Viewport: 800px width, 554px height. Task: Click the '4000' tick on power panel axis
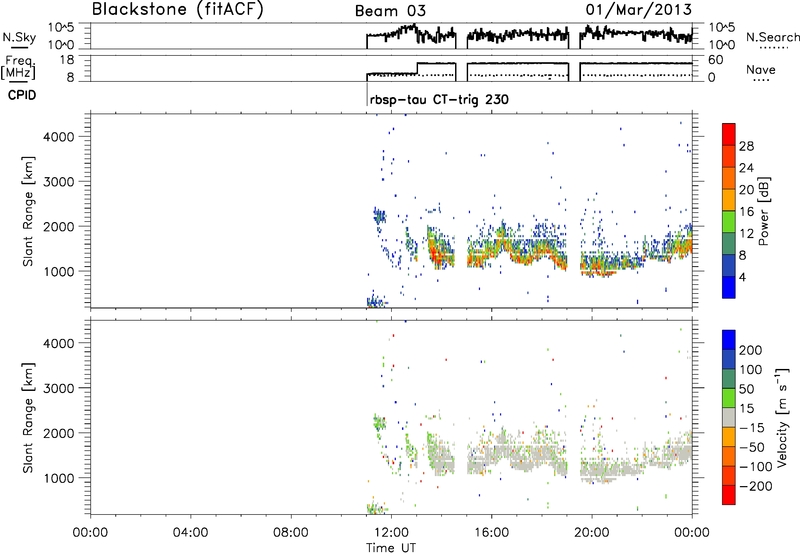[x=59, y=137]
